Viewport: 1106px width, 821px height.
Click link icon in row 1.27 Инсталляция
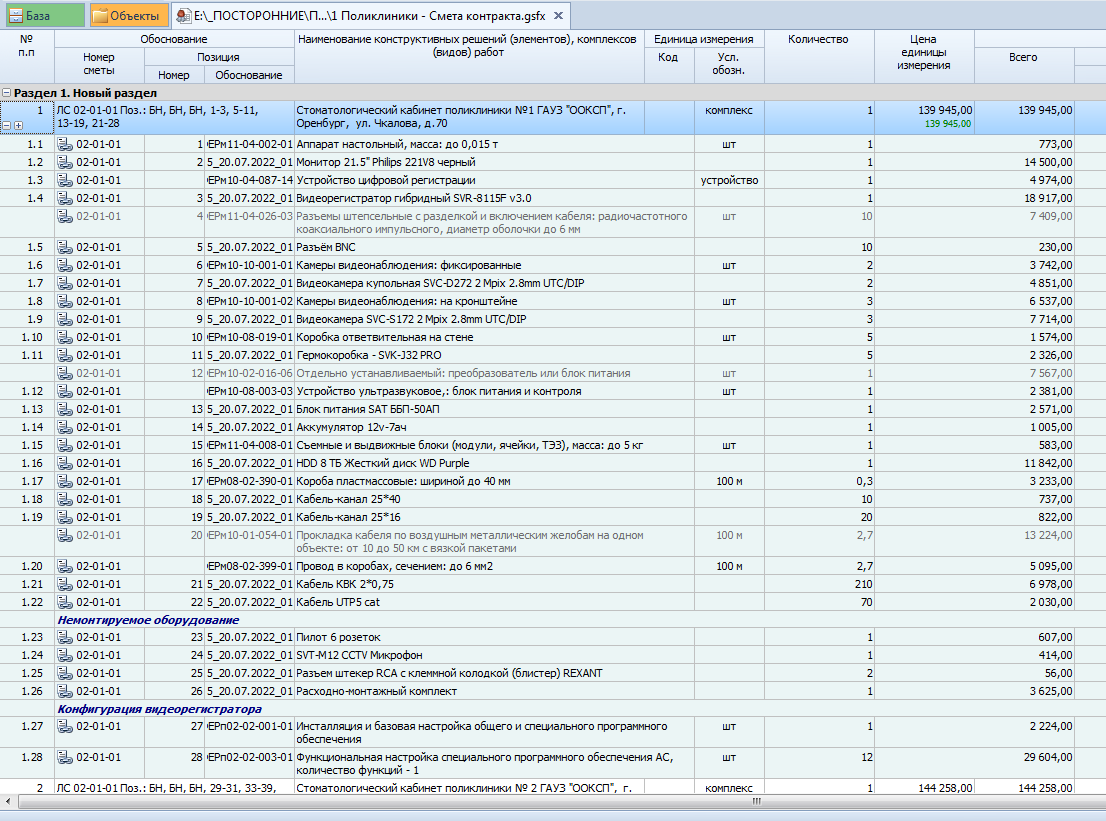(66, 726)
